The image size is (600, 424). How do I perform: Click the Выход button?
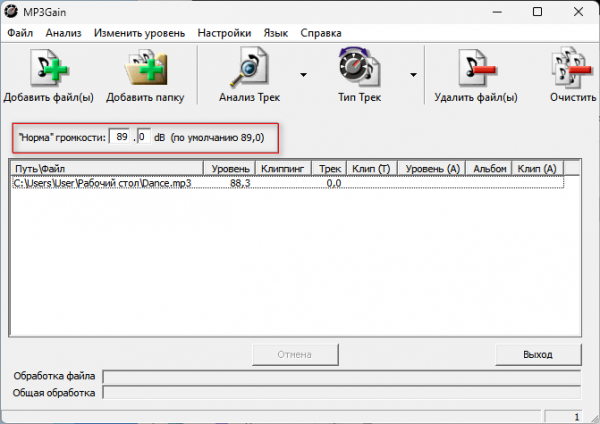tap(538, 355)
